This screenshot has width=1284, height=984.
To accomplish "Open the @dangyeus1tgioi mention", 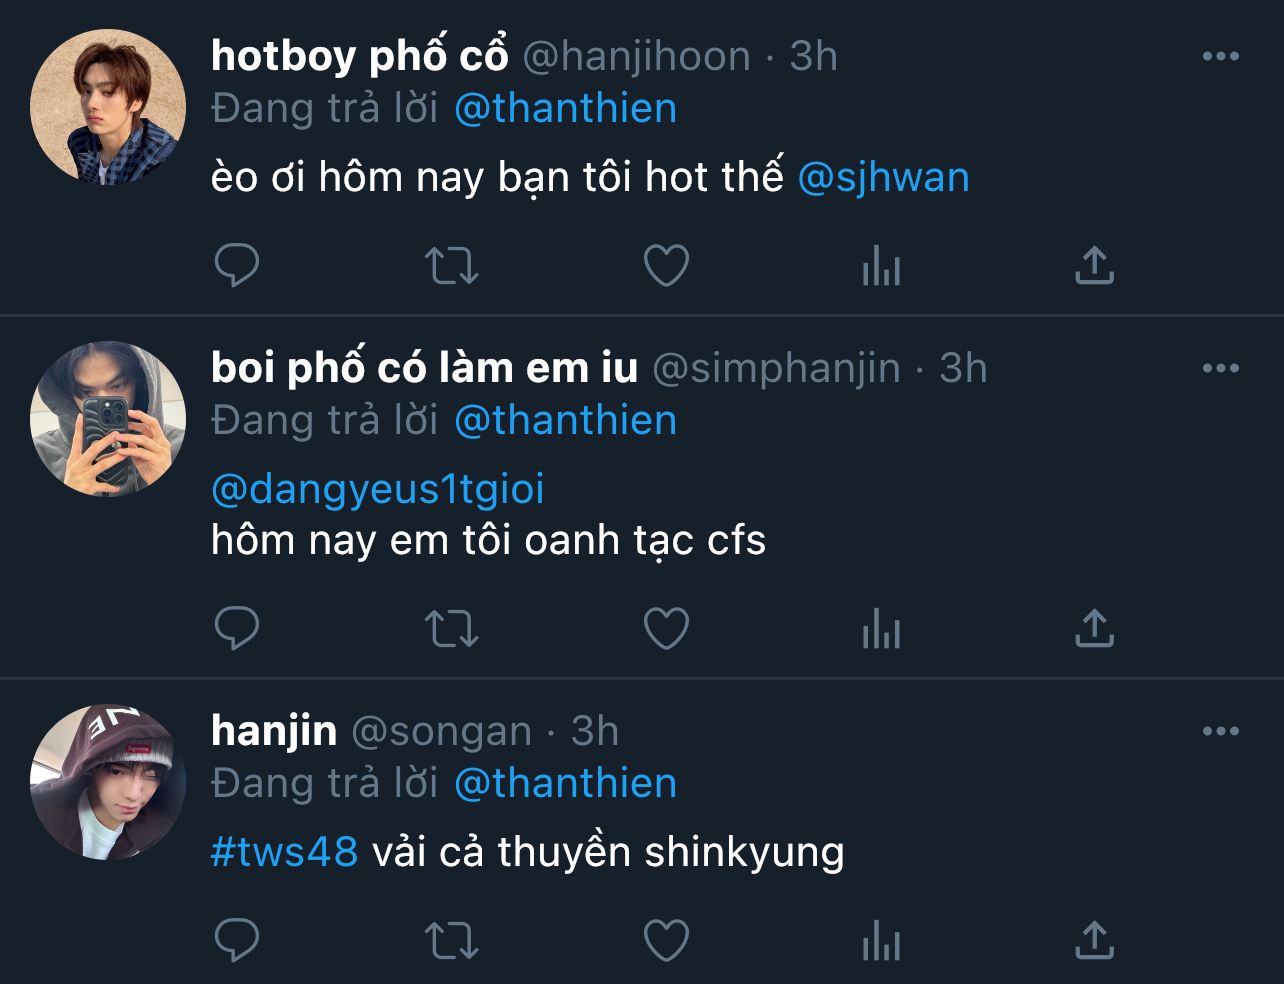I will tap(378, 490).
